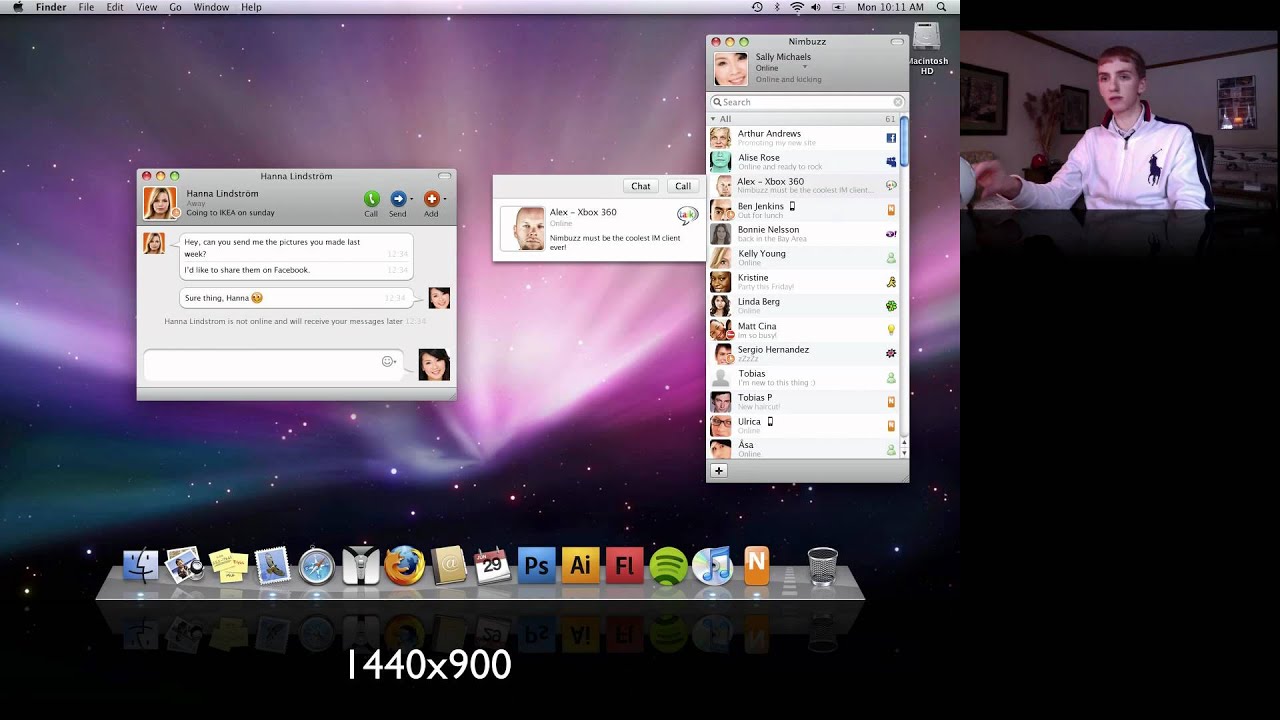Open the View menu
The image size is (1280, 720).
pos(146,7)
